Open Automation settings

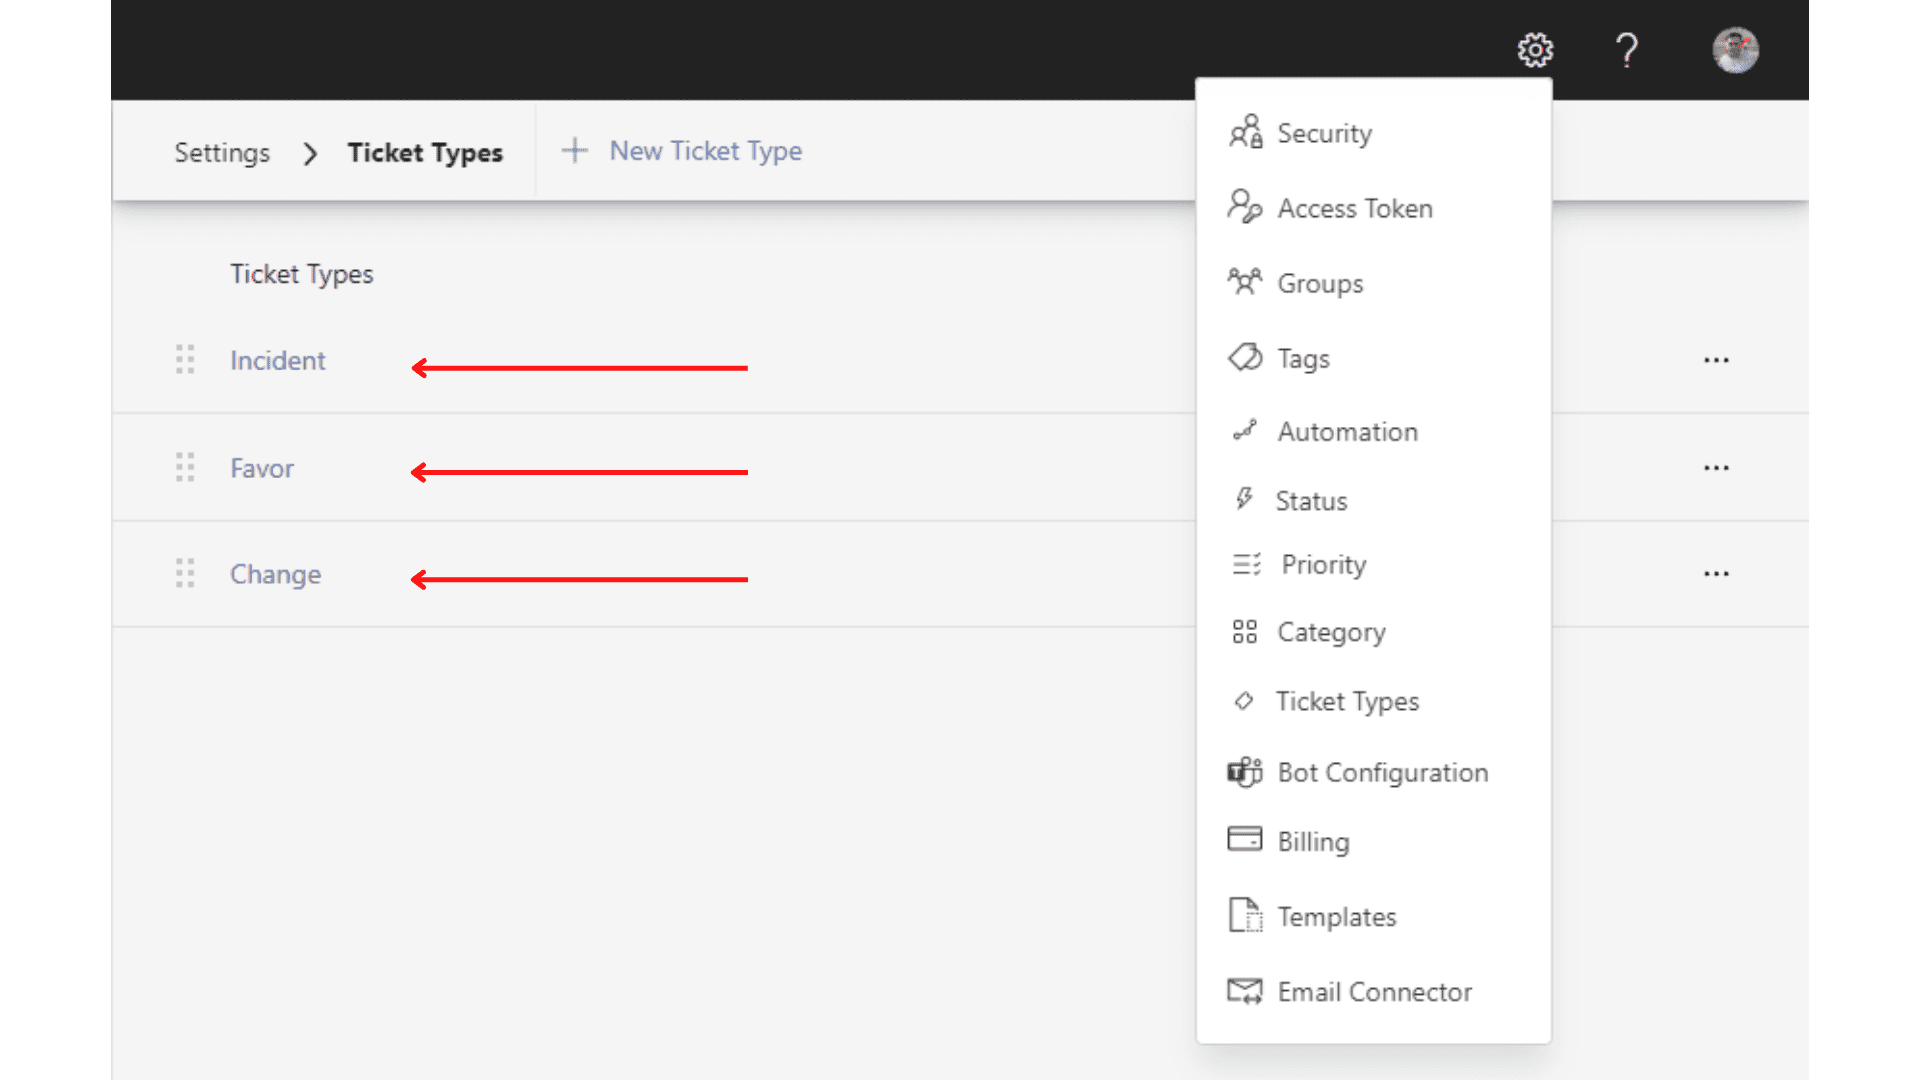1347,431
